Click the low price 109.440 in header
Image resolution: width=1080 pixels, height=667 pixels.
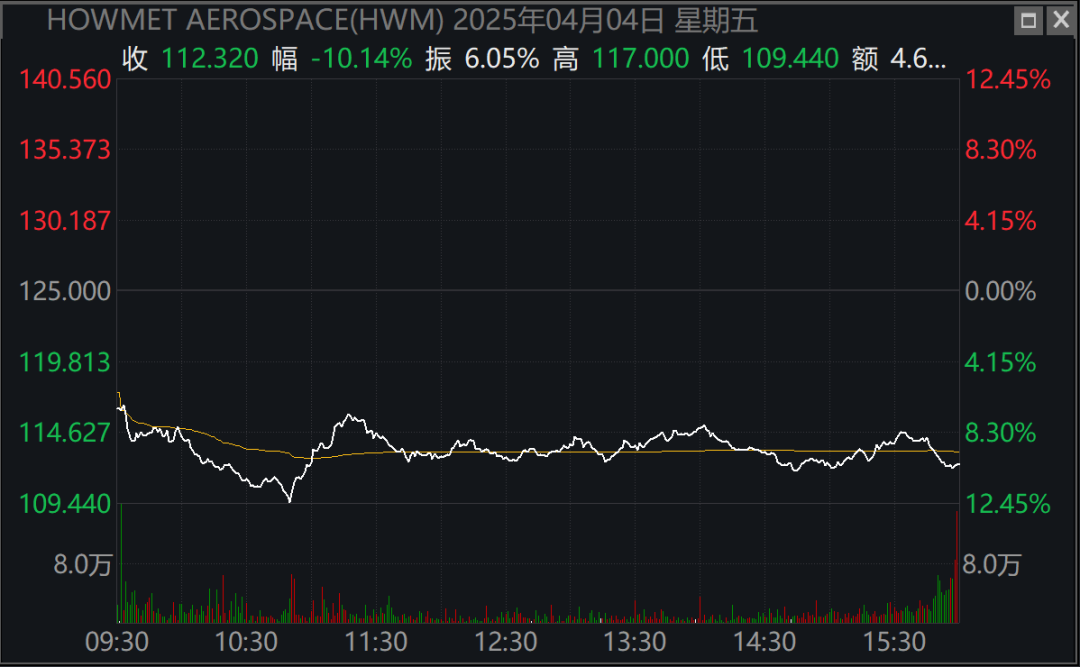[791, 59]
